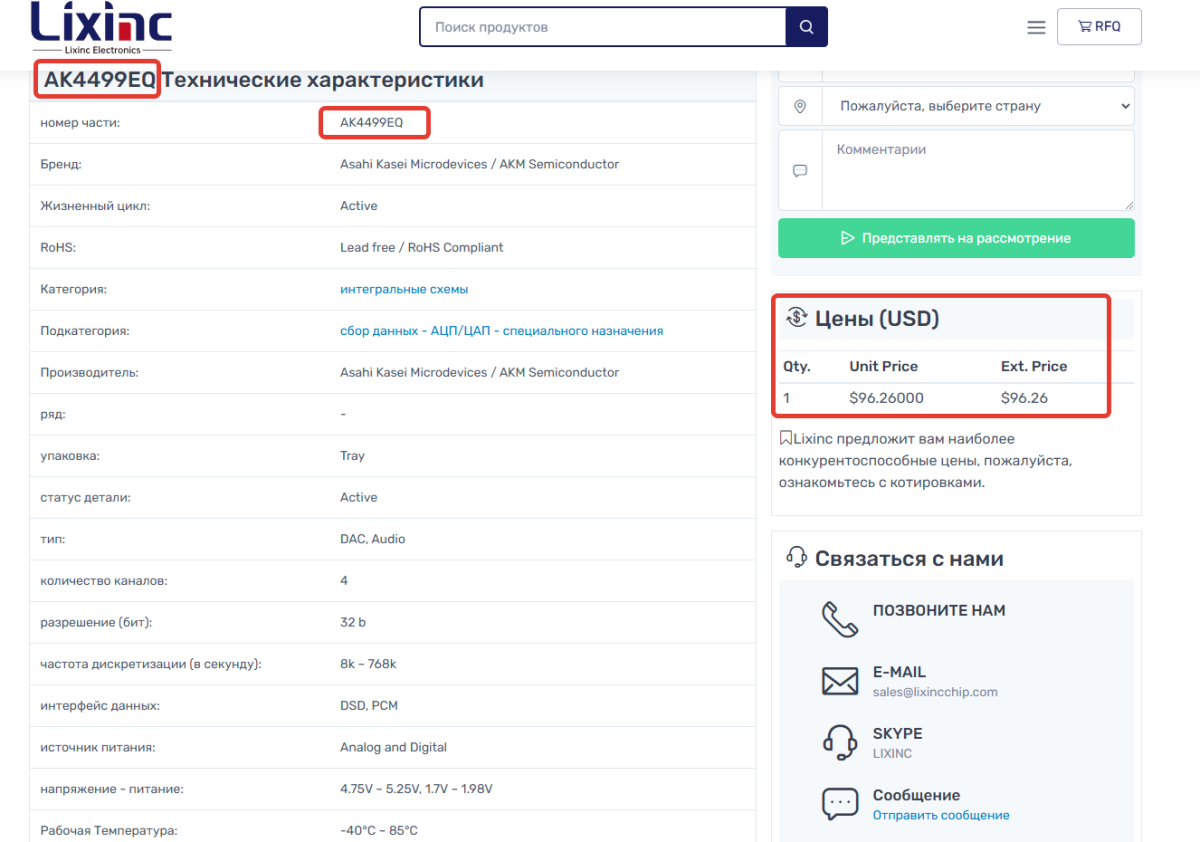Click the magnifier search button

coord(807,27)
